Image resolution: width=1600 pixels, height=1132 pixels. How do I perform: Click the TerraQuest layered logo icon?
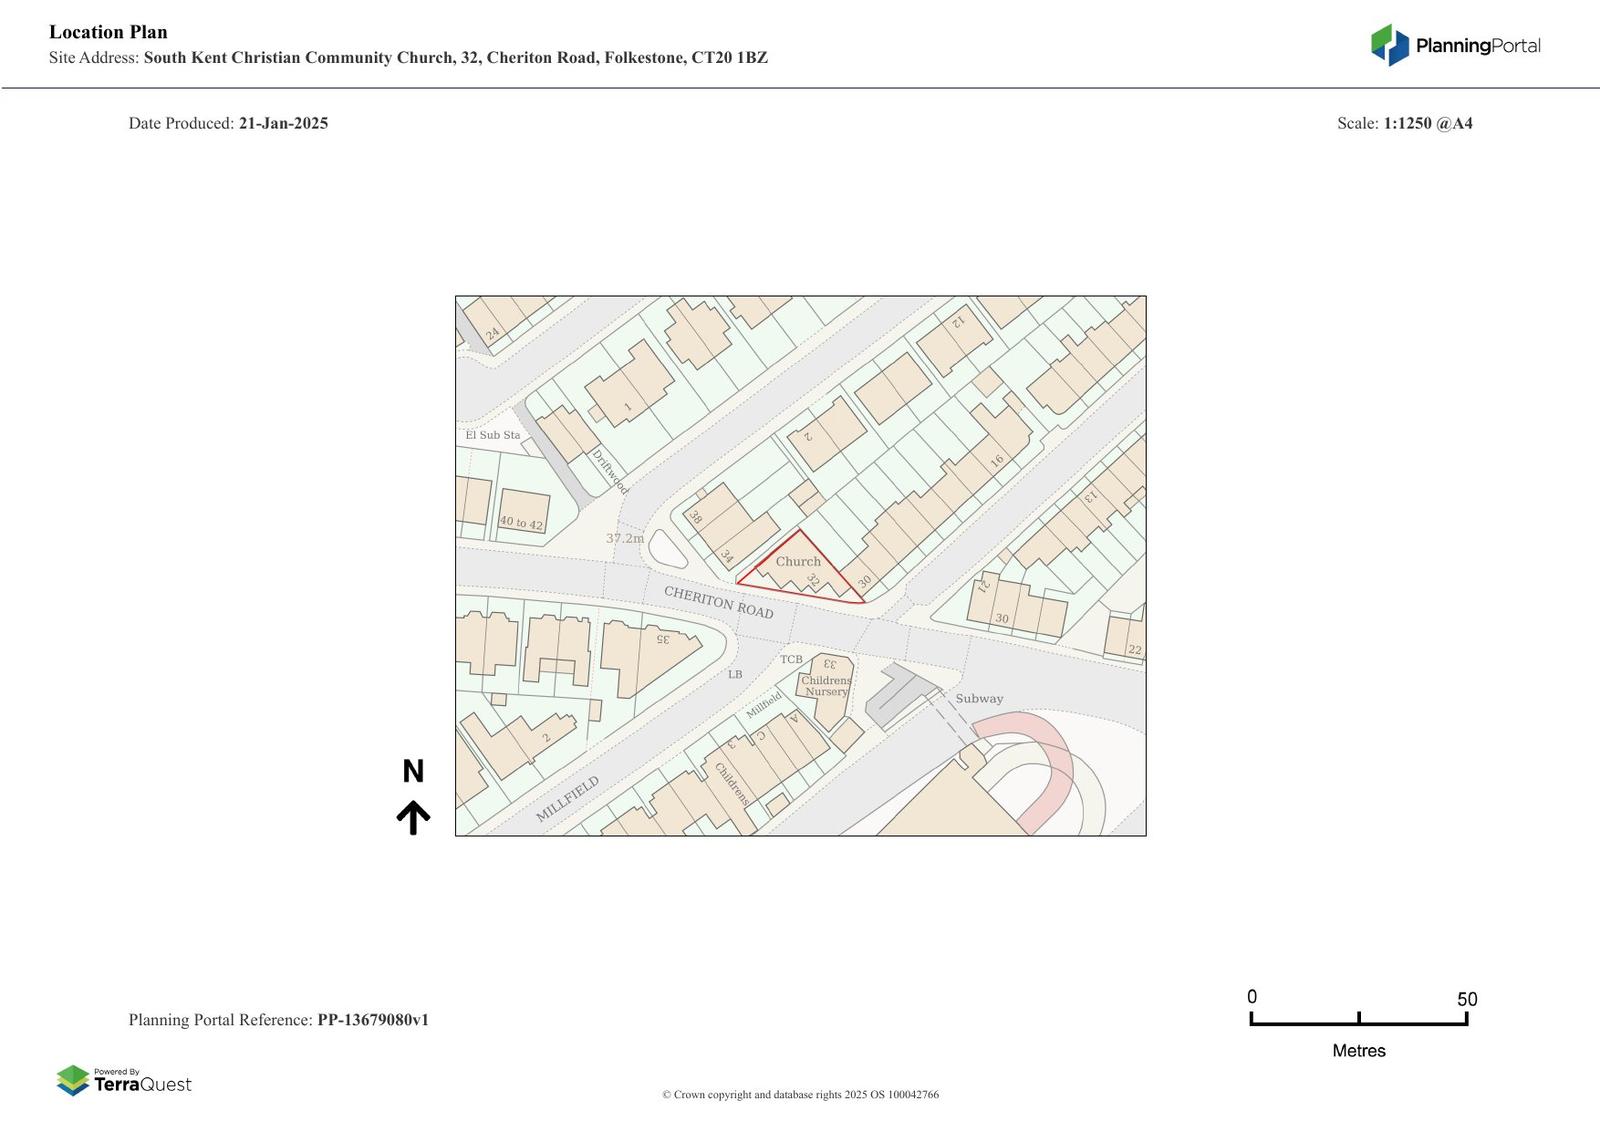click(73, 1080)
